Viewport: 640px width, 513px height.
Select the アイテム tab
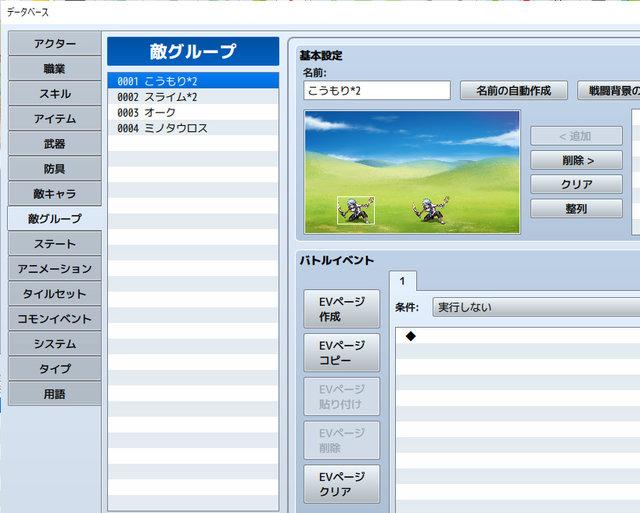55,118
